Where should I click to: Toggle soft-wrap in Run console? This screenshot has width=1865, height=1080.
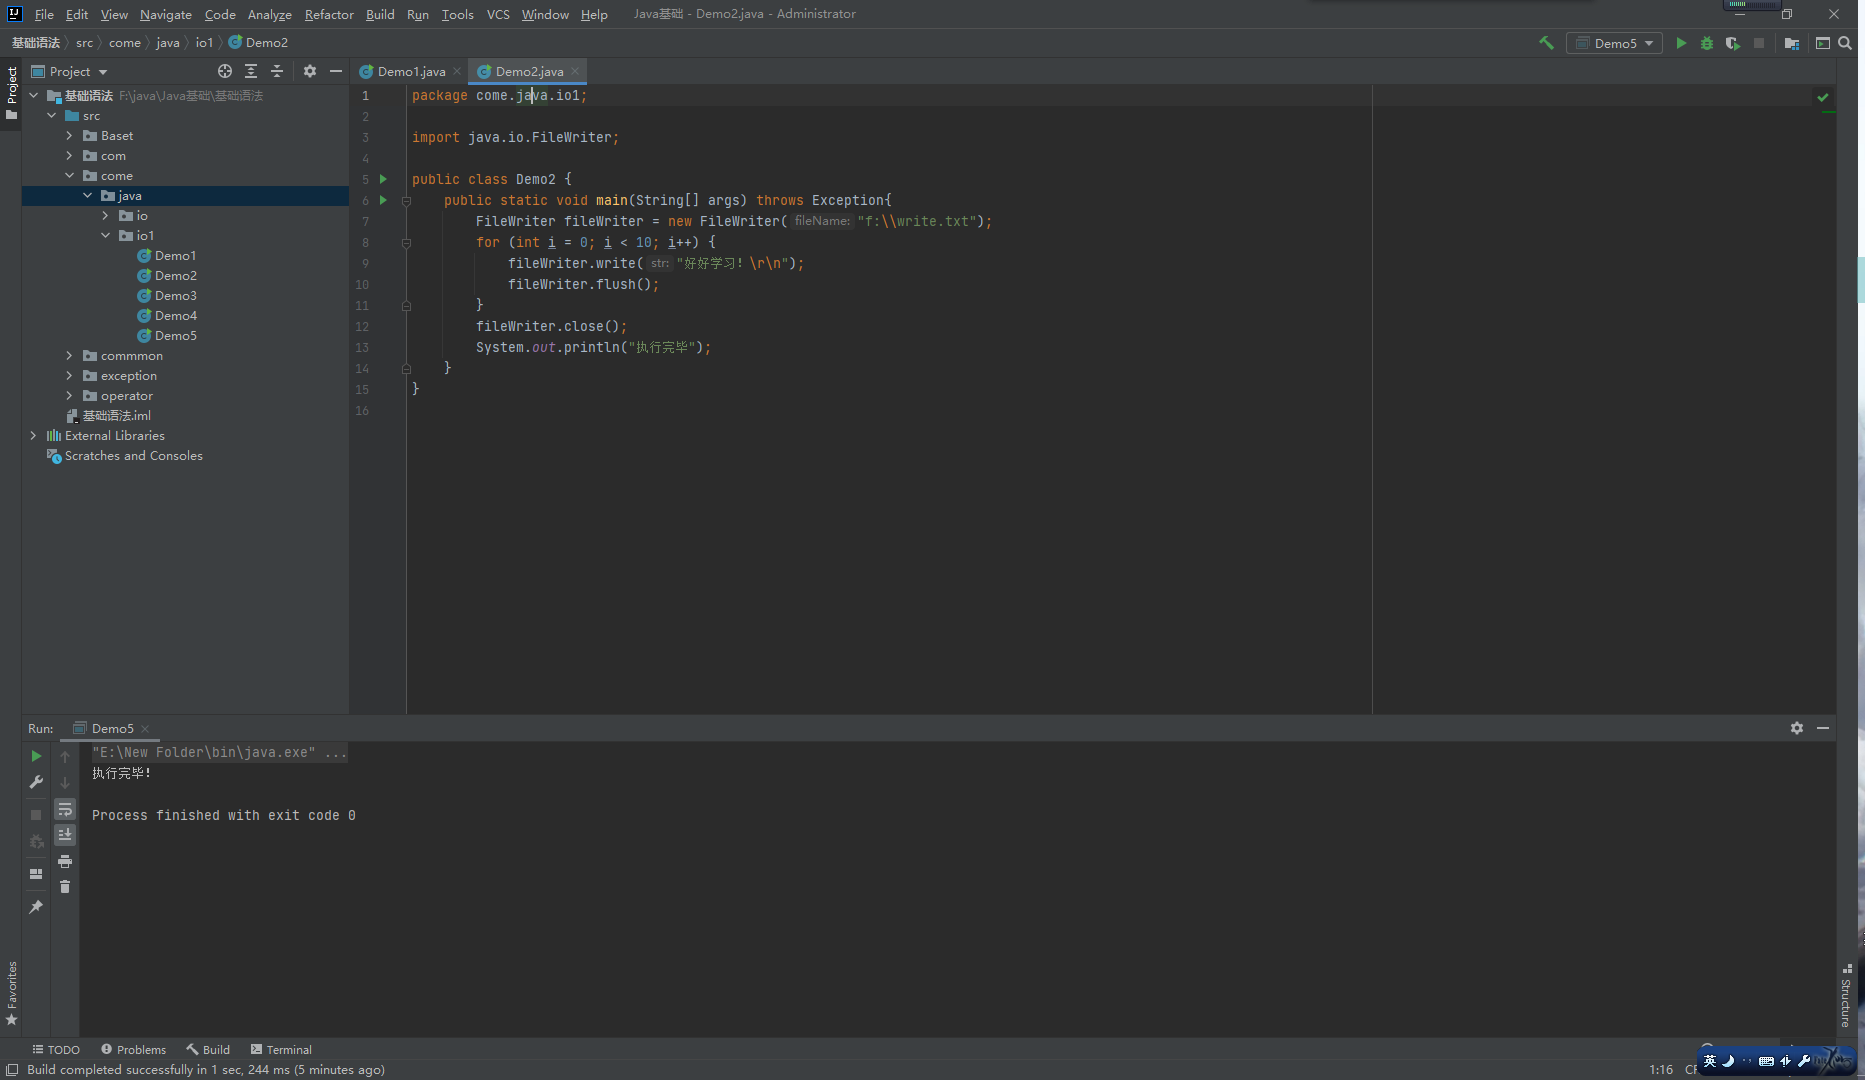tap(65, 809)
